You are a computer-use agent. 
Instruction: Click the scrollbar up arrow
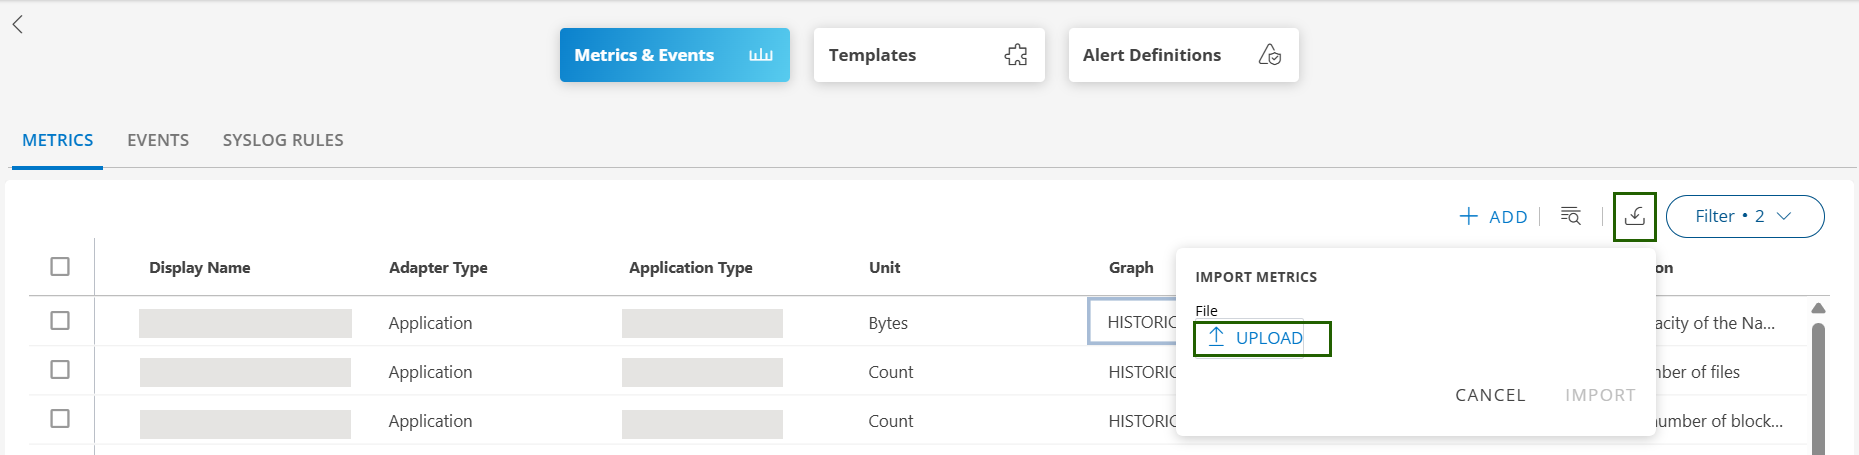1818,308
